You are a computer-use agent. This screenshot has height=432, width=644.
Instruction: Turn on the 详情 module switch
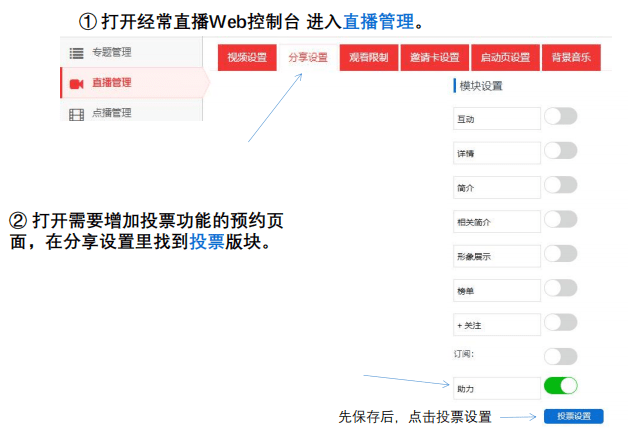tap(560, 151)
